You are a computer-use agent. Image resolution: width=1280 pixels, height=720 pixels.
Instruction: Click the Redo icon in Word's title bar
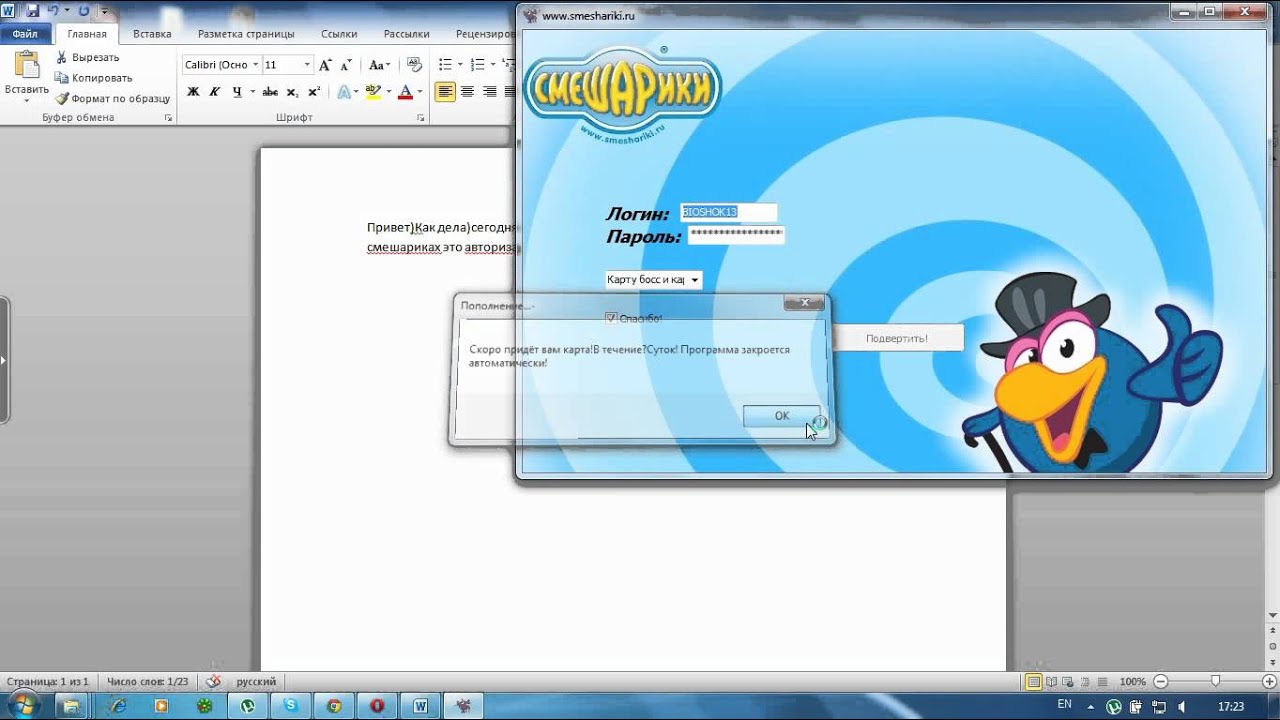[83, 11]
